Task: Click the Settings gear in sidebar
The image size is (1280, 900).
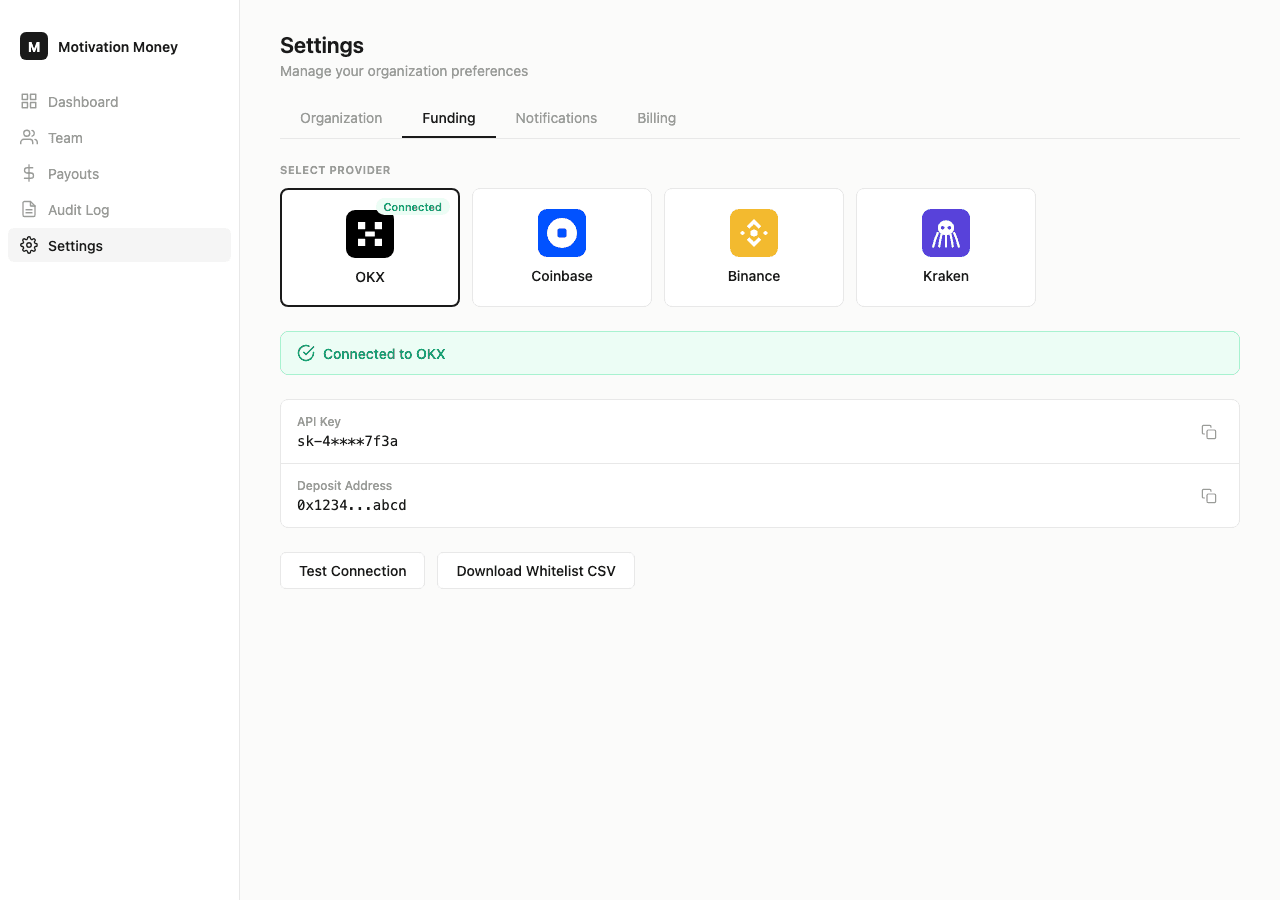Action: pyautogui.click(x=29, y=246)
